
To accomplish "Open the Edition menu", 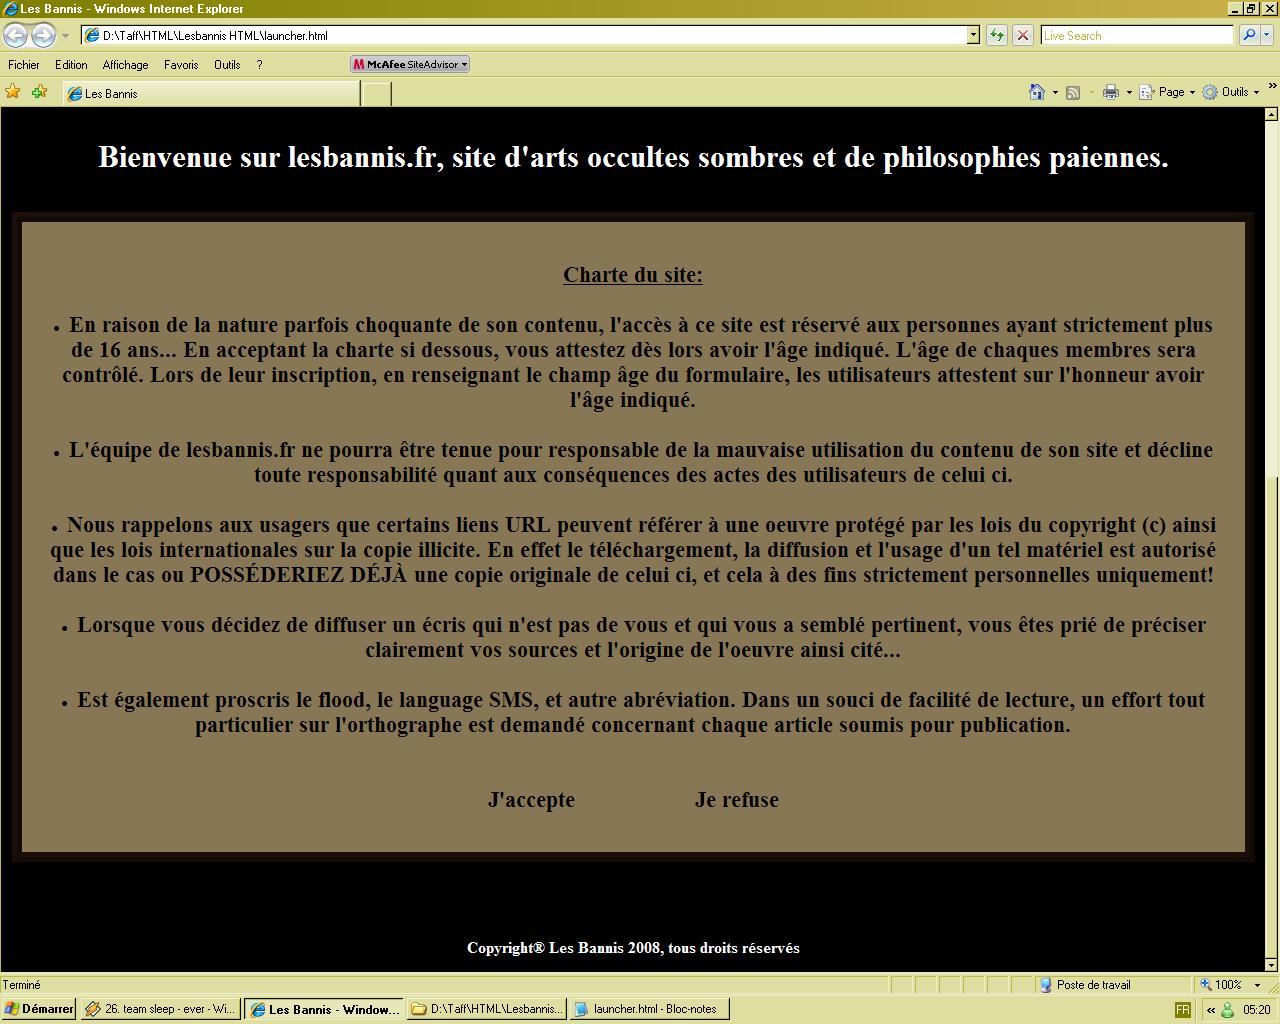I will tap(71, 64).
